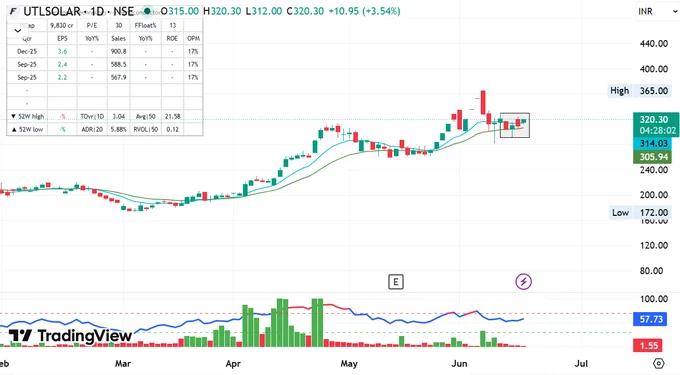Select the Sales column header
Screen dimensions: 680x375
(118, 39)
